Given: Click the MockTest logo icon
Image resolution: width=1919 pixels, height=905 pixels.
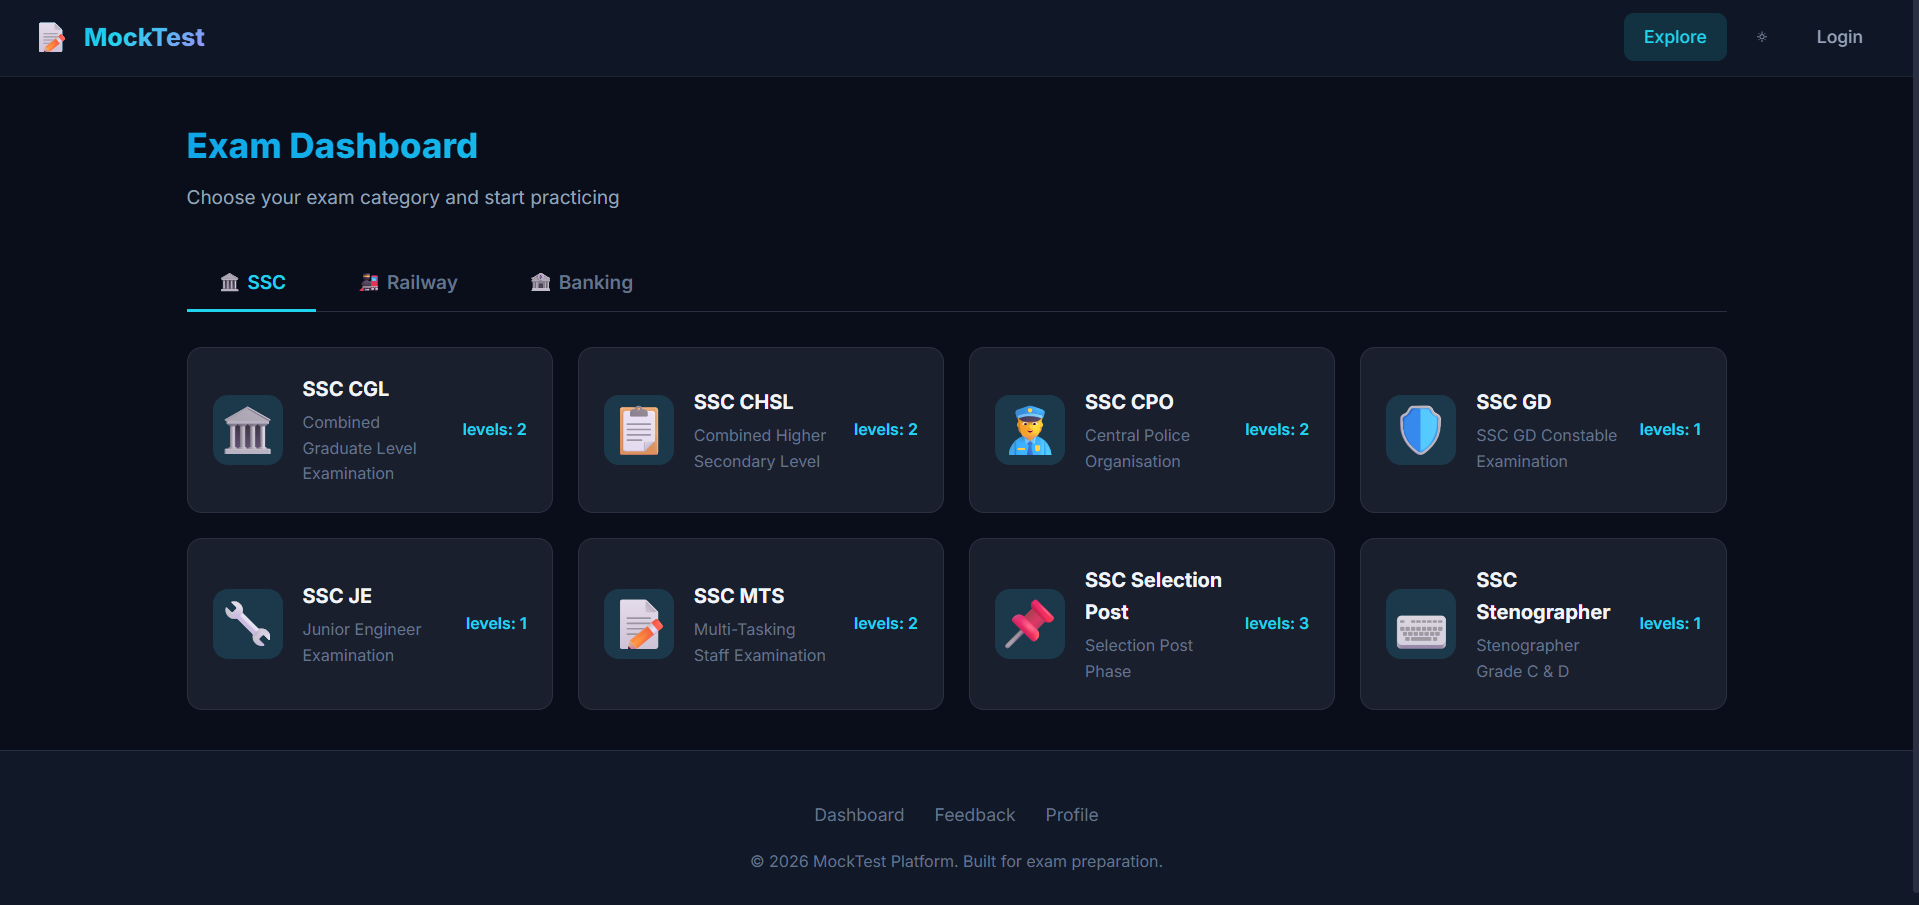Looking at the screenshot, I should point(51,37).
